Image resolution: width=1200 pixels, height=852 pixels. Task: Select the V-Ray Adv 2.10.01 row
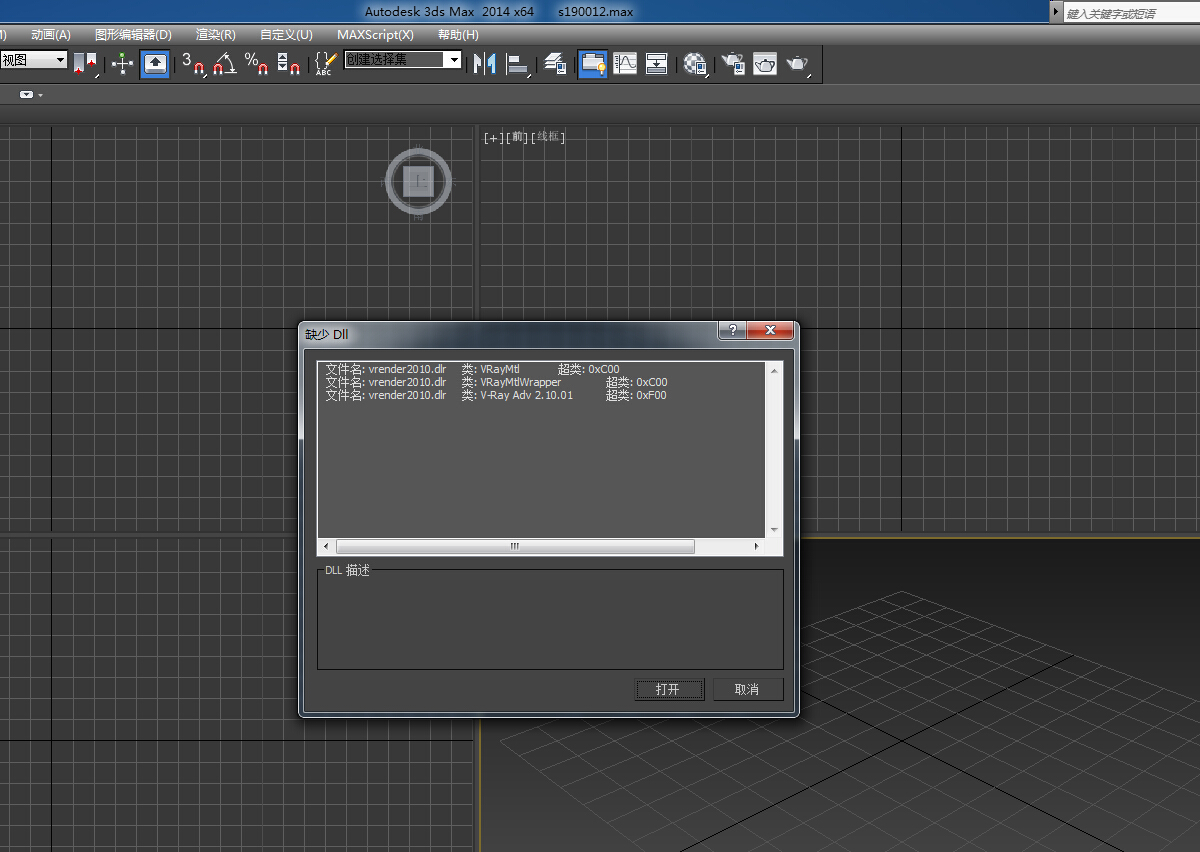496,395
